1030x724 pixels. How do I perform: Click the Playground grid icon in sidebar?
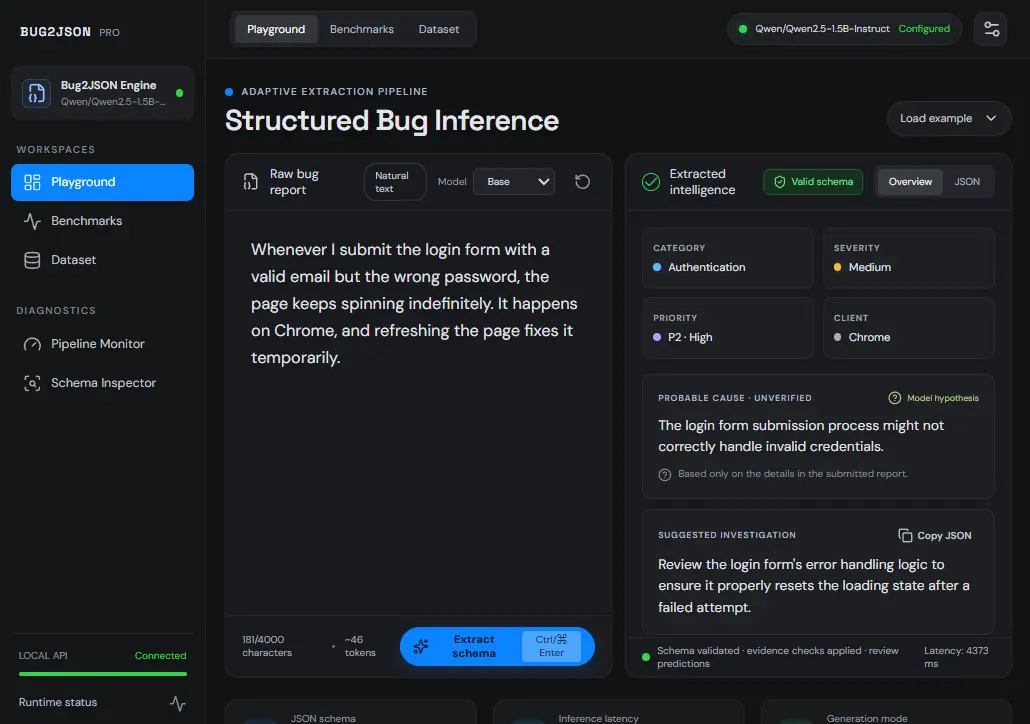(32, 182)
